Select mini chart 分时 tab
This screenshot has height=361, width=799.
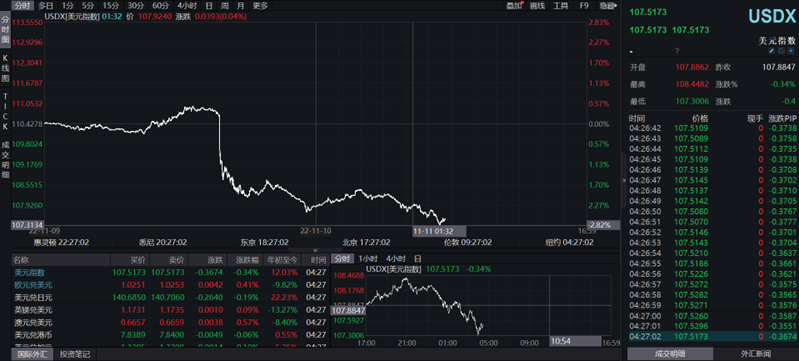[343, 259]
